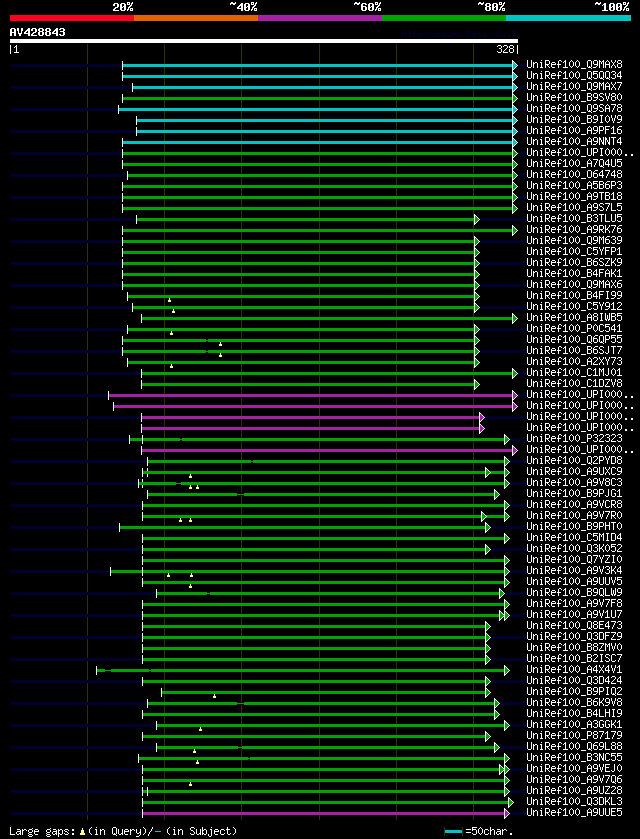Click the yellow gap marker under UniRef100_C5Y912 bar
The height and width of the screenshot is (839, 640).
[173, 311]
